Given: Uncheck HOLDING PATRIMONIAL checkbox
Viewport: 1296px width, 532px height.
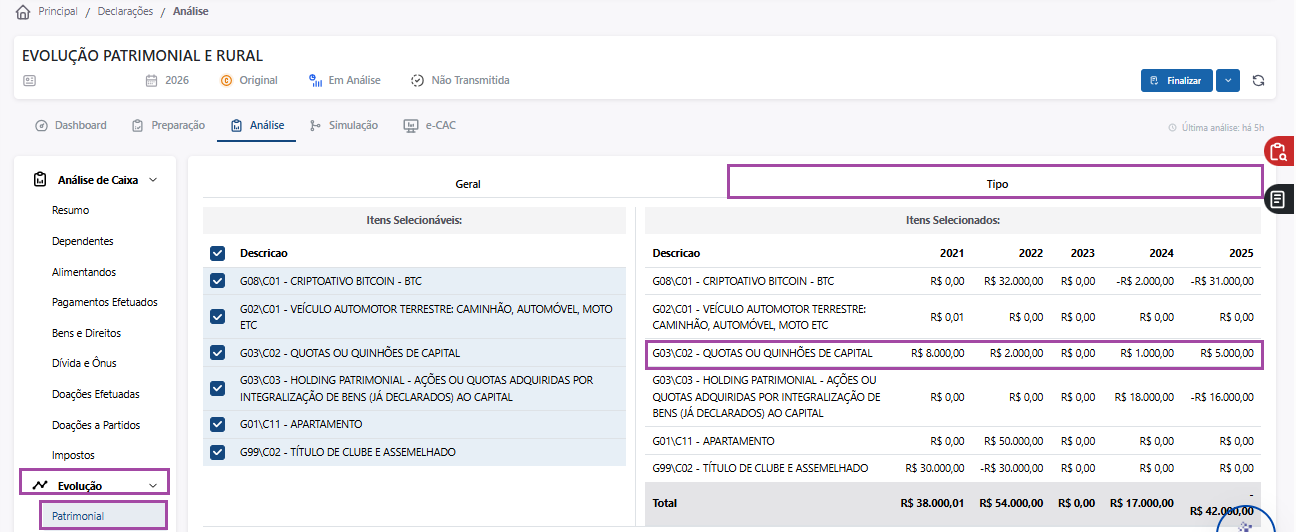Looking at the screenshot, I should [217, 388].
